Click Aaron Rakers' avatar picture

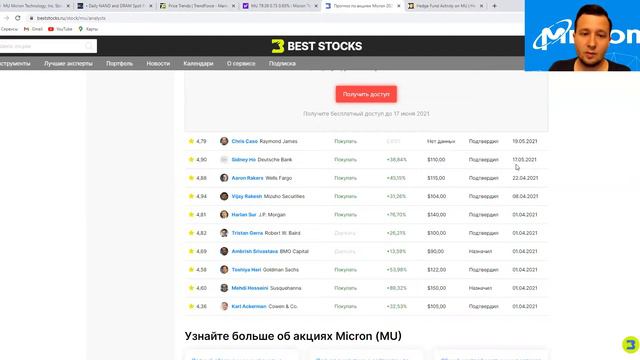(x=224, y=178)
